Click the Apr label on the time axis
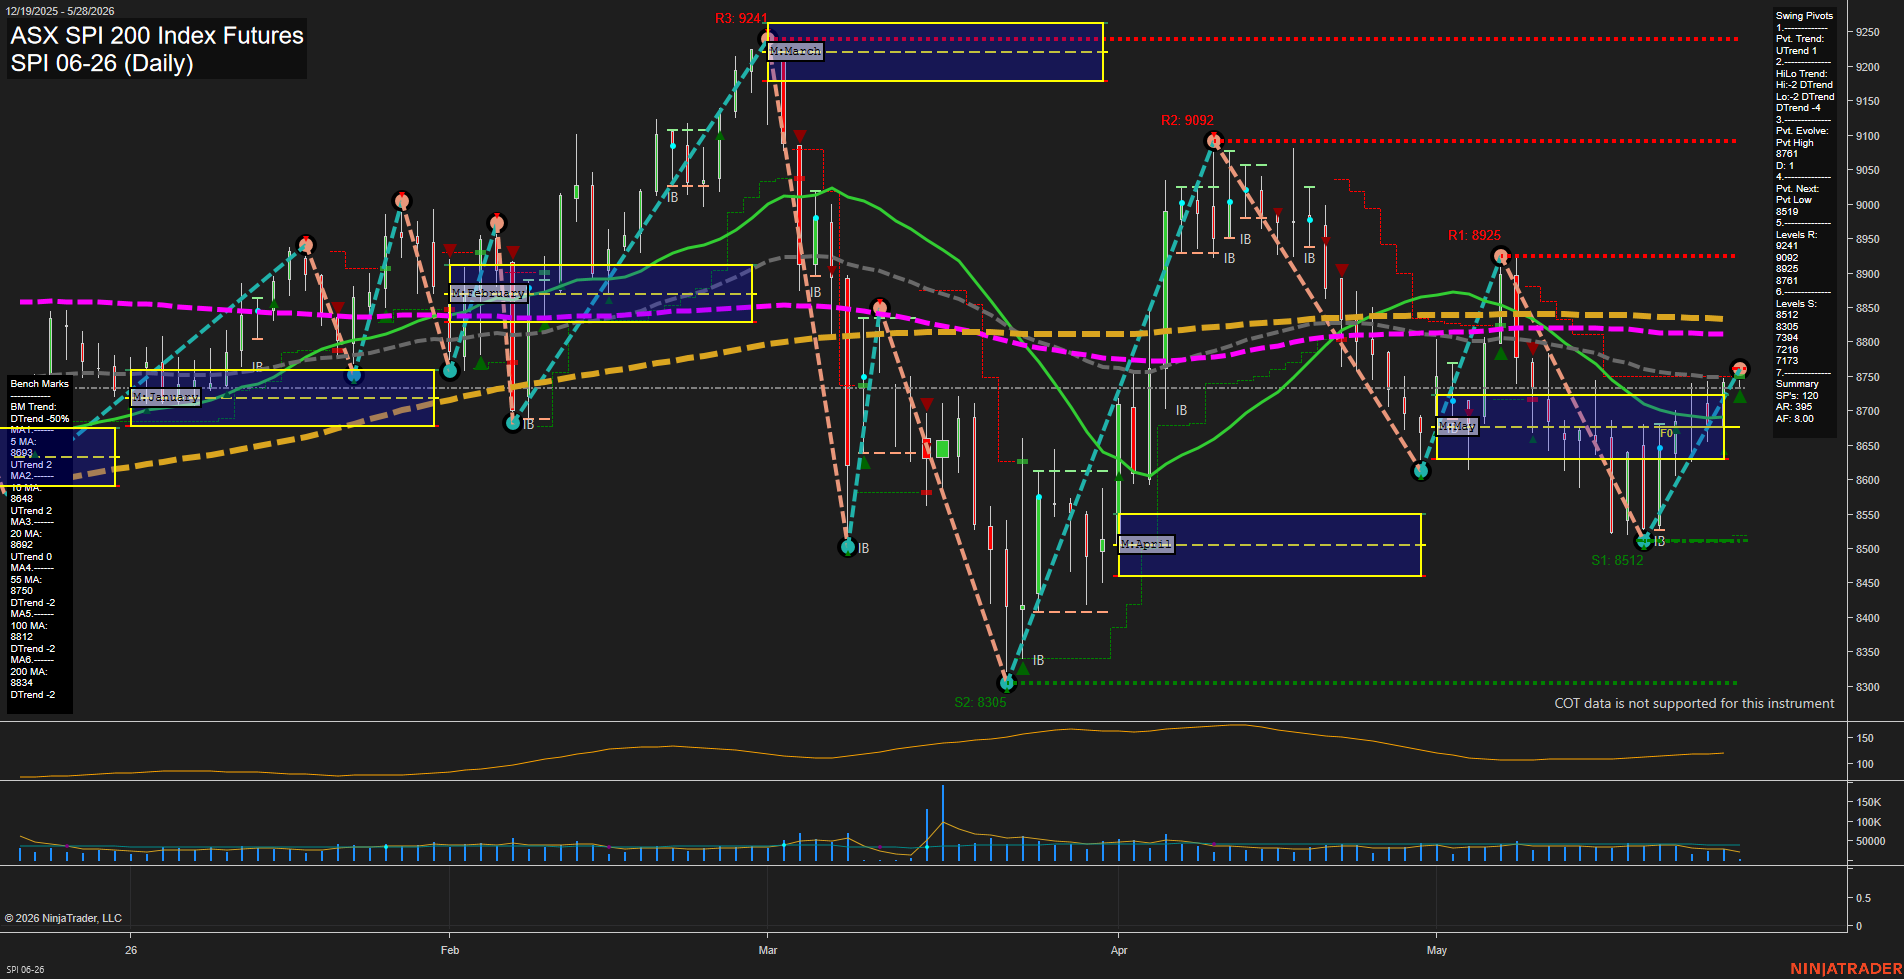Viewport: 1904px width, 979px height. [1119, 950]
